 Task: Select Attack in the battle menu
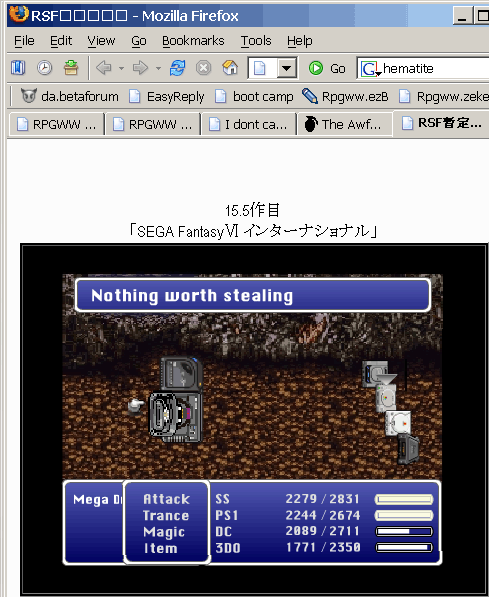(166, 499)
